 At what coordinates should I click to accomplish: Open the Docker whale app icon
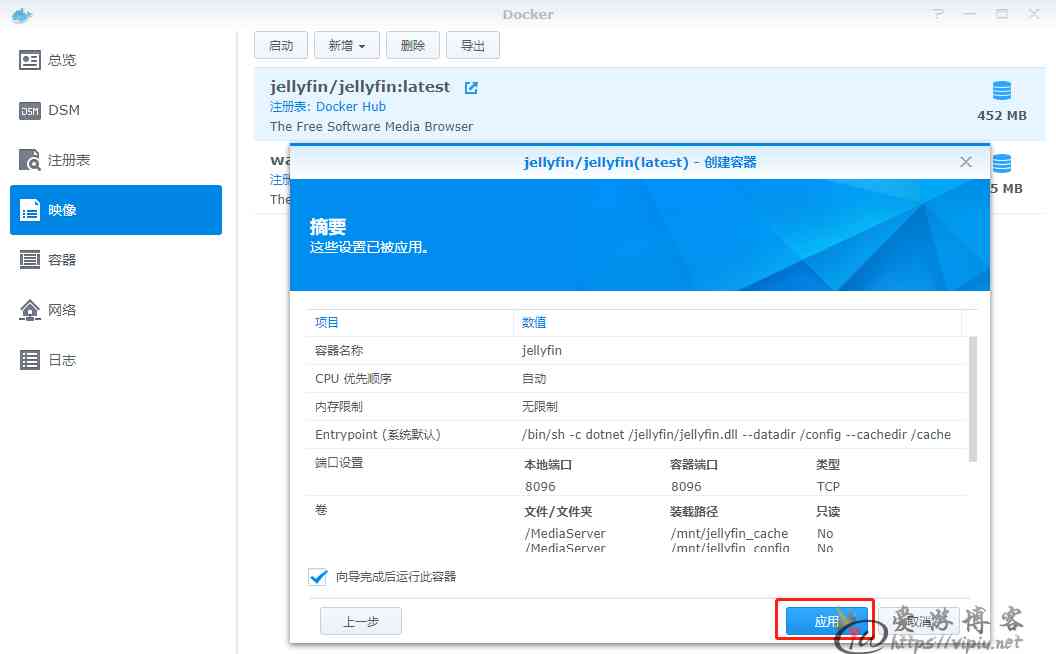coord(22,14)
